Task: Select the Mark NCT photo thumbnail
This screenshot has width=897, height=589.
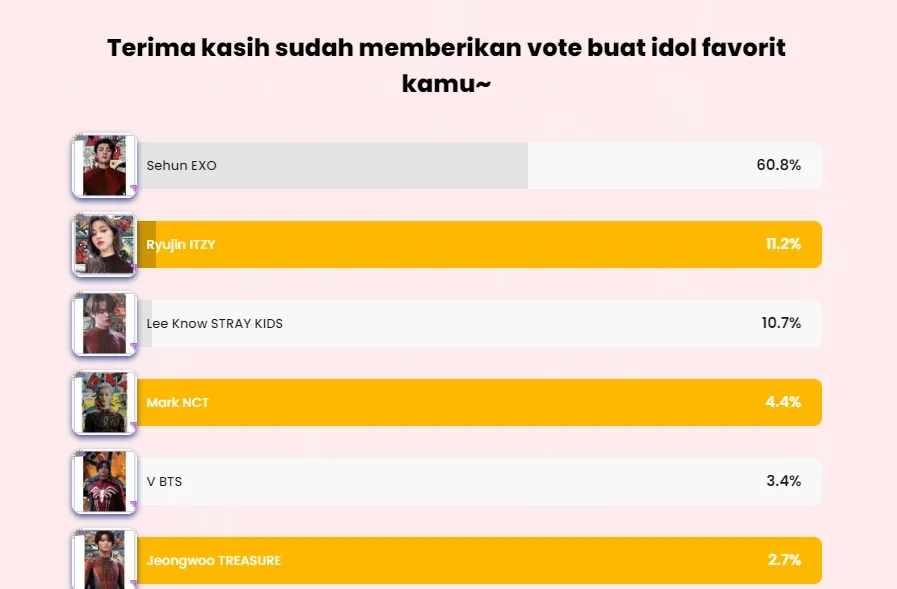Action: 104,403
